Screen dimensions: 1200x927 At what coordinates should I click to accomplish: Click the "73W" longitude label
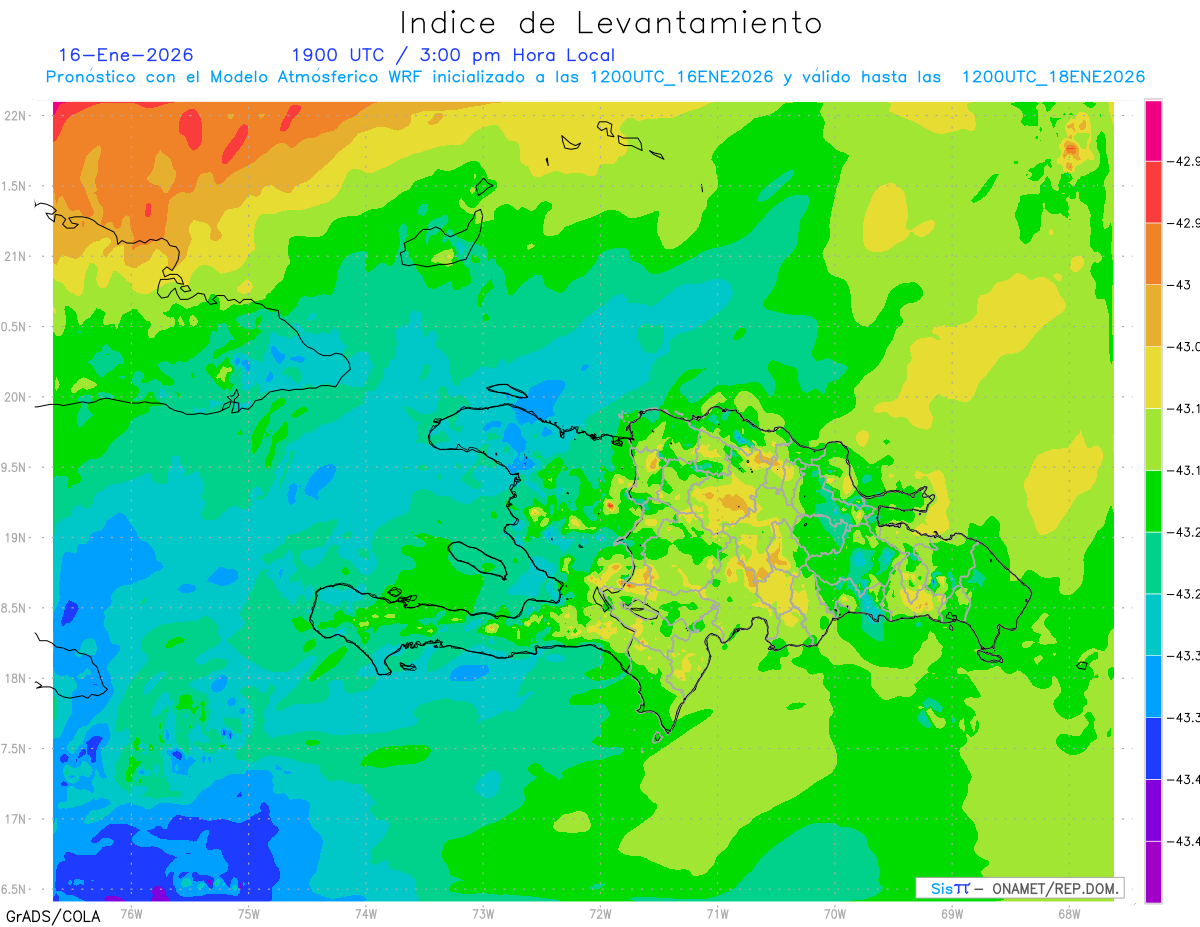tap(483, 913)
